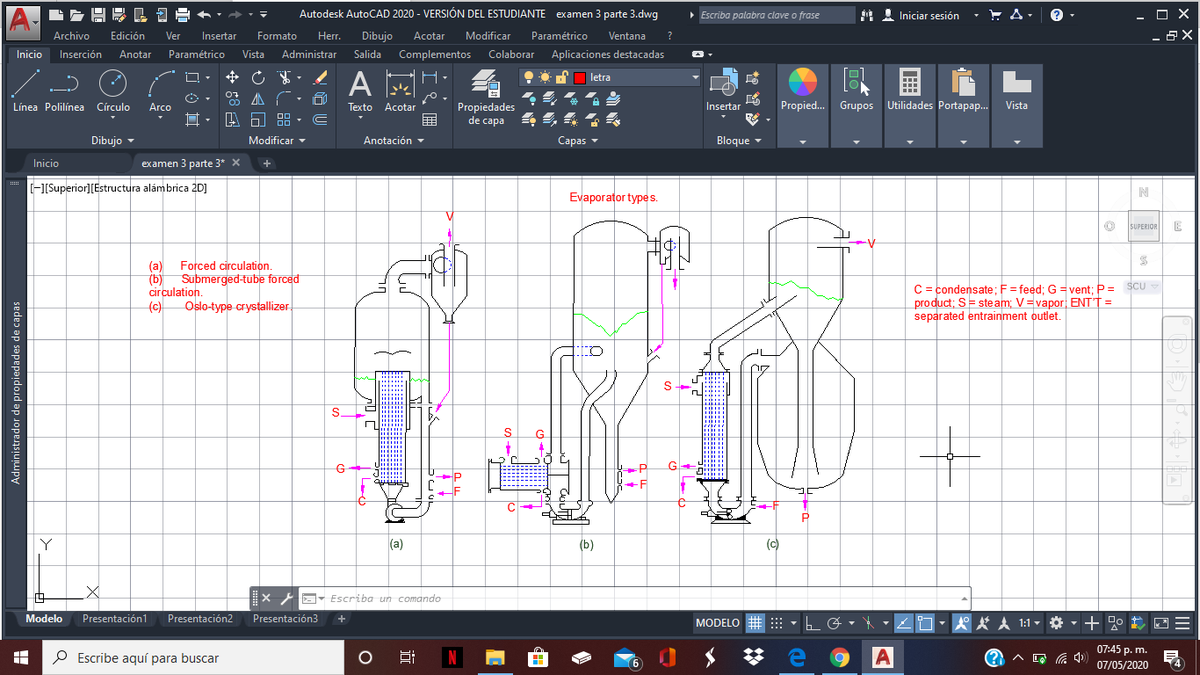Open the workspace switching gear dropdown
This screenshot has height=675, width=1200.
tap(1063, 623)
